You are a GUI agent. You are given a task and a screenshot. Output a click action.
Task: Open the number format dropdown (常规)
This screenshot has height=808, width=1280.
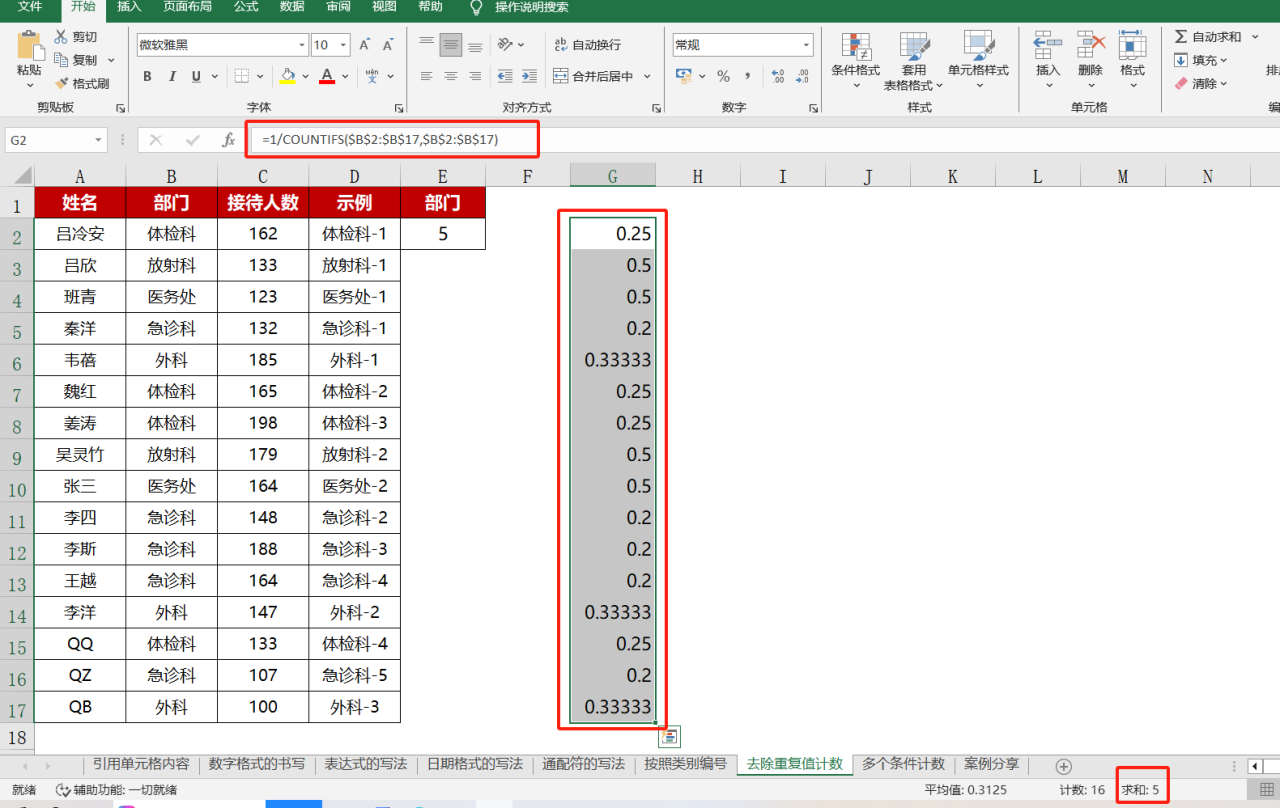point(807,45)
